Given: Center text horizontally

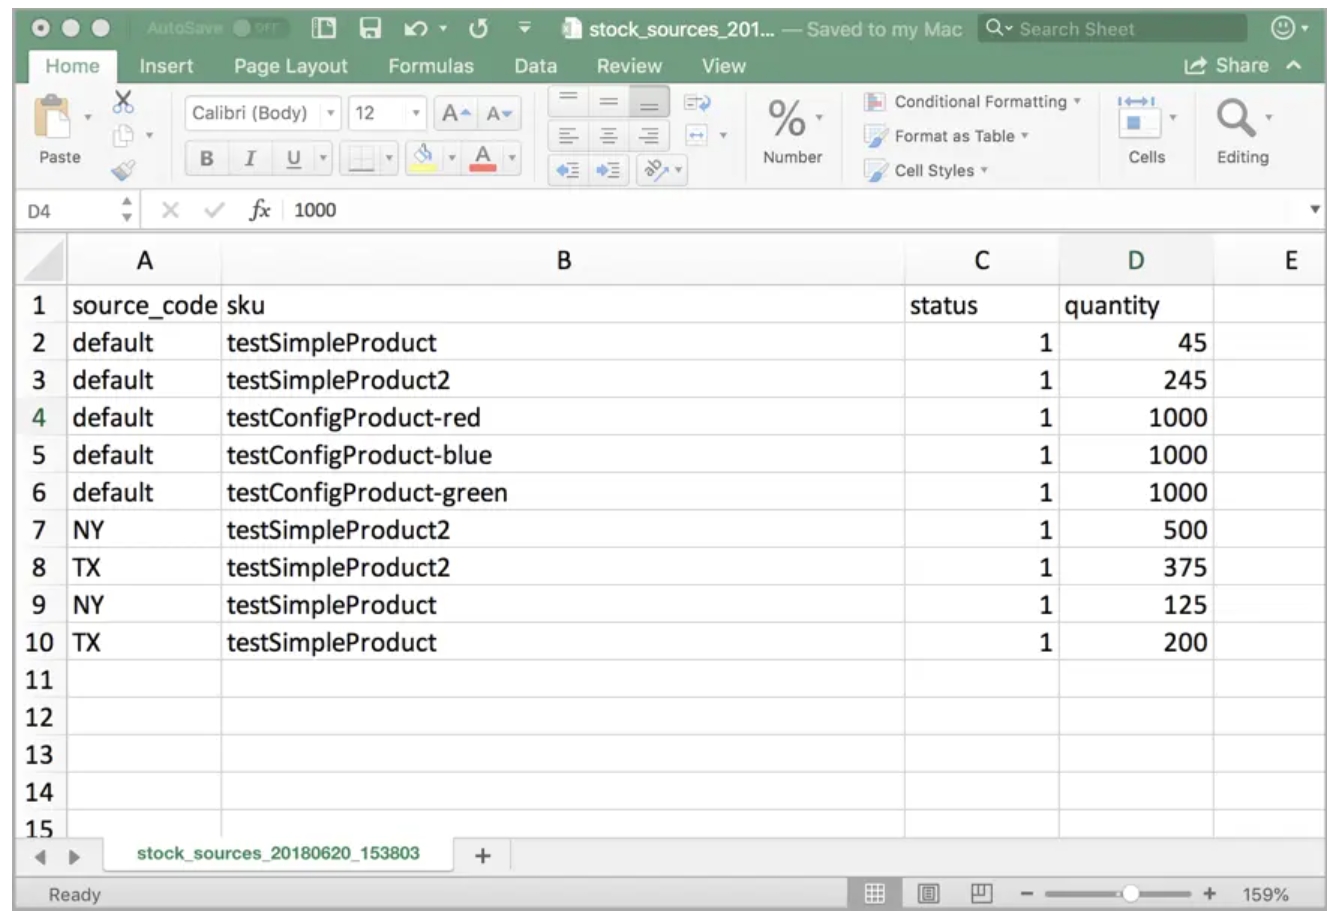Looking at the screenshot, I should coord(608,135).
